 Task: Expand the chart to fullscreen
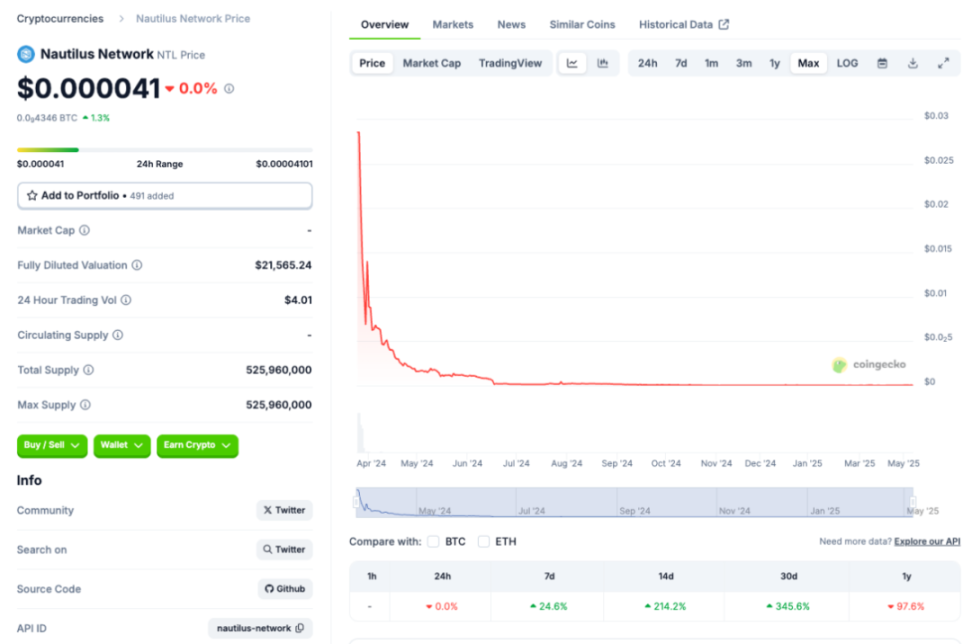click(943, 63)
